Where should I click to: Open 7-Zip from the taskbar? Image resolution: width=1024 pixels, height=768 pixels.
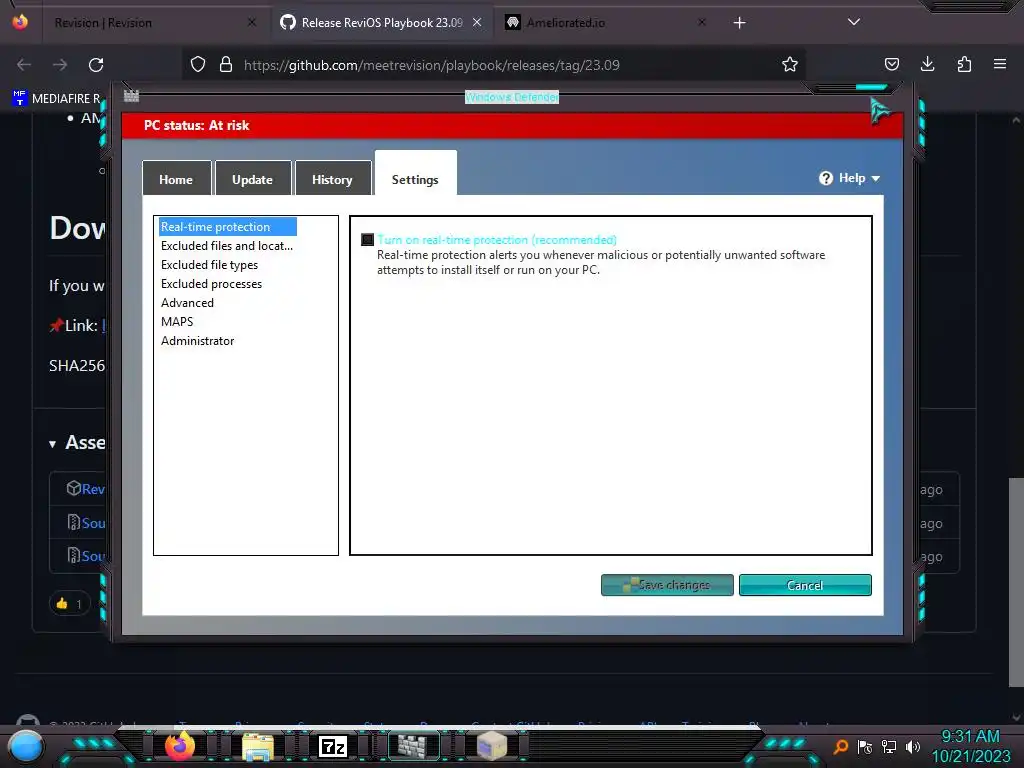click(333, 746)
